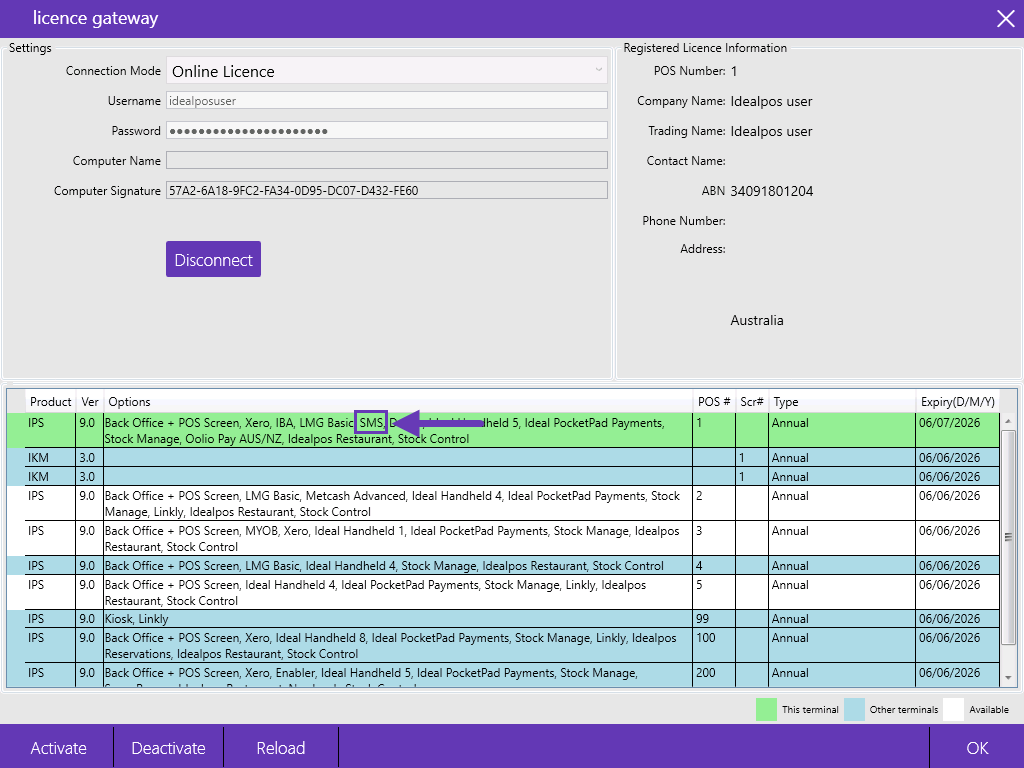
Task: Click the licence list scroll down arrow
Action: [x=1008, y=678]
